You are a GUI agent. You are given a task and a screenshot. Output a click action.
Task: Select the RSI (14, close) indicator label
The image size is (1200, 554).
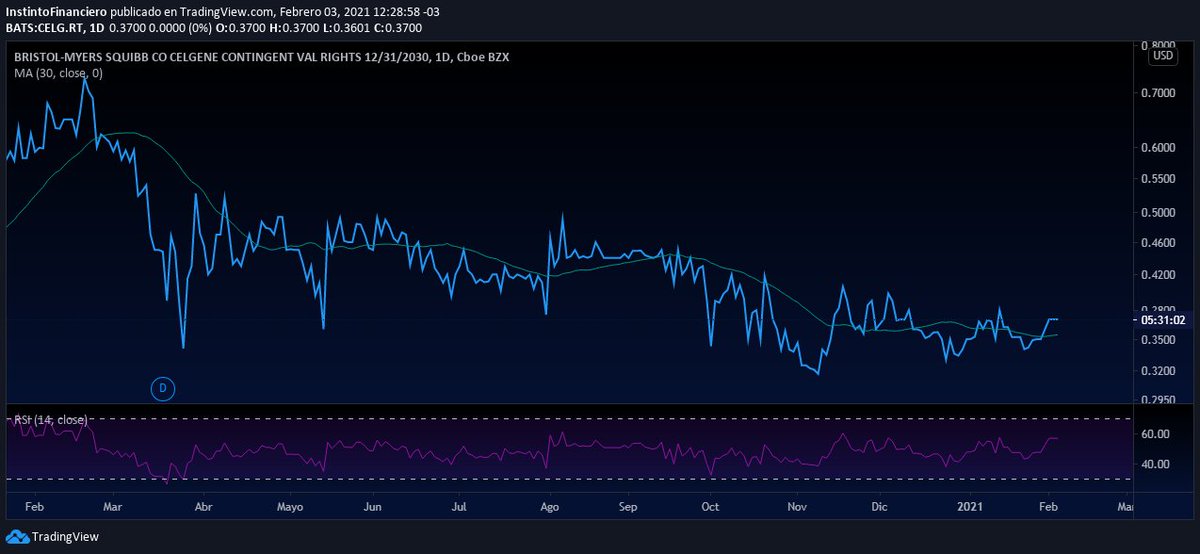51,419
